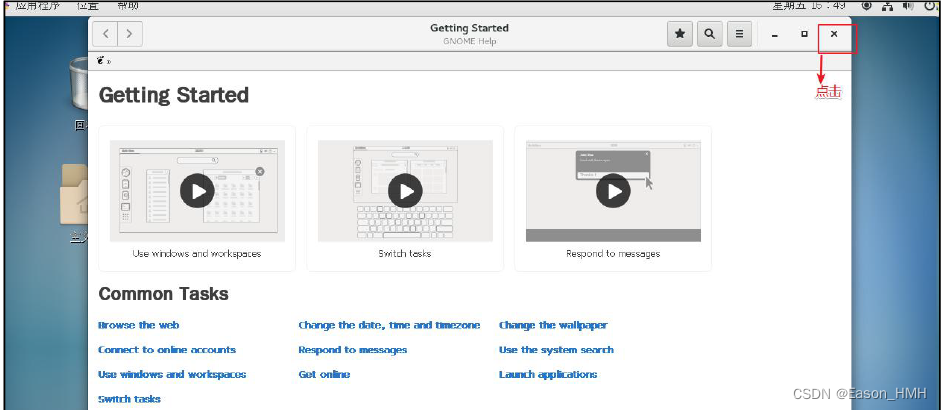942x410 pixels.
Task: Open the Change the wallpaper link
Action: (553, 325)
